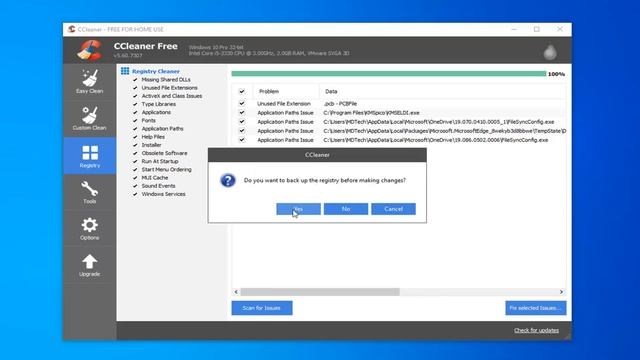
Task: Toggle Windows Services check
Action: coord(135,194)
